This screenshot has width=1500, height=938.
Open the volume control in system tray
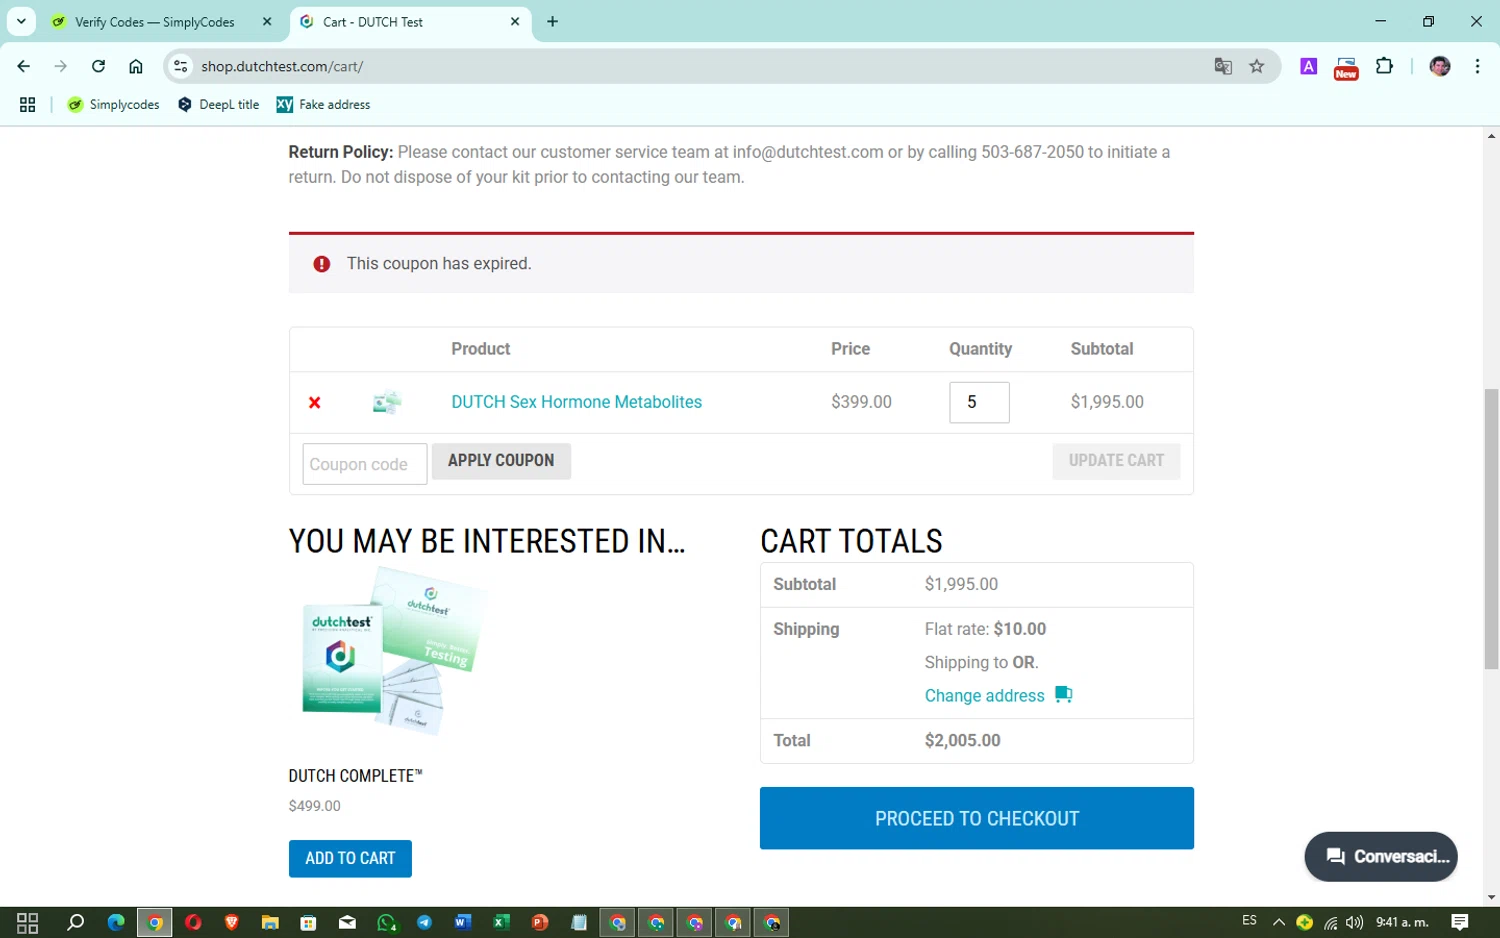tap(1354, 922)
